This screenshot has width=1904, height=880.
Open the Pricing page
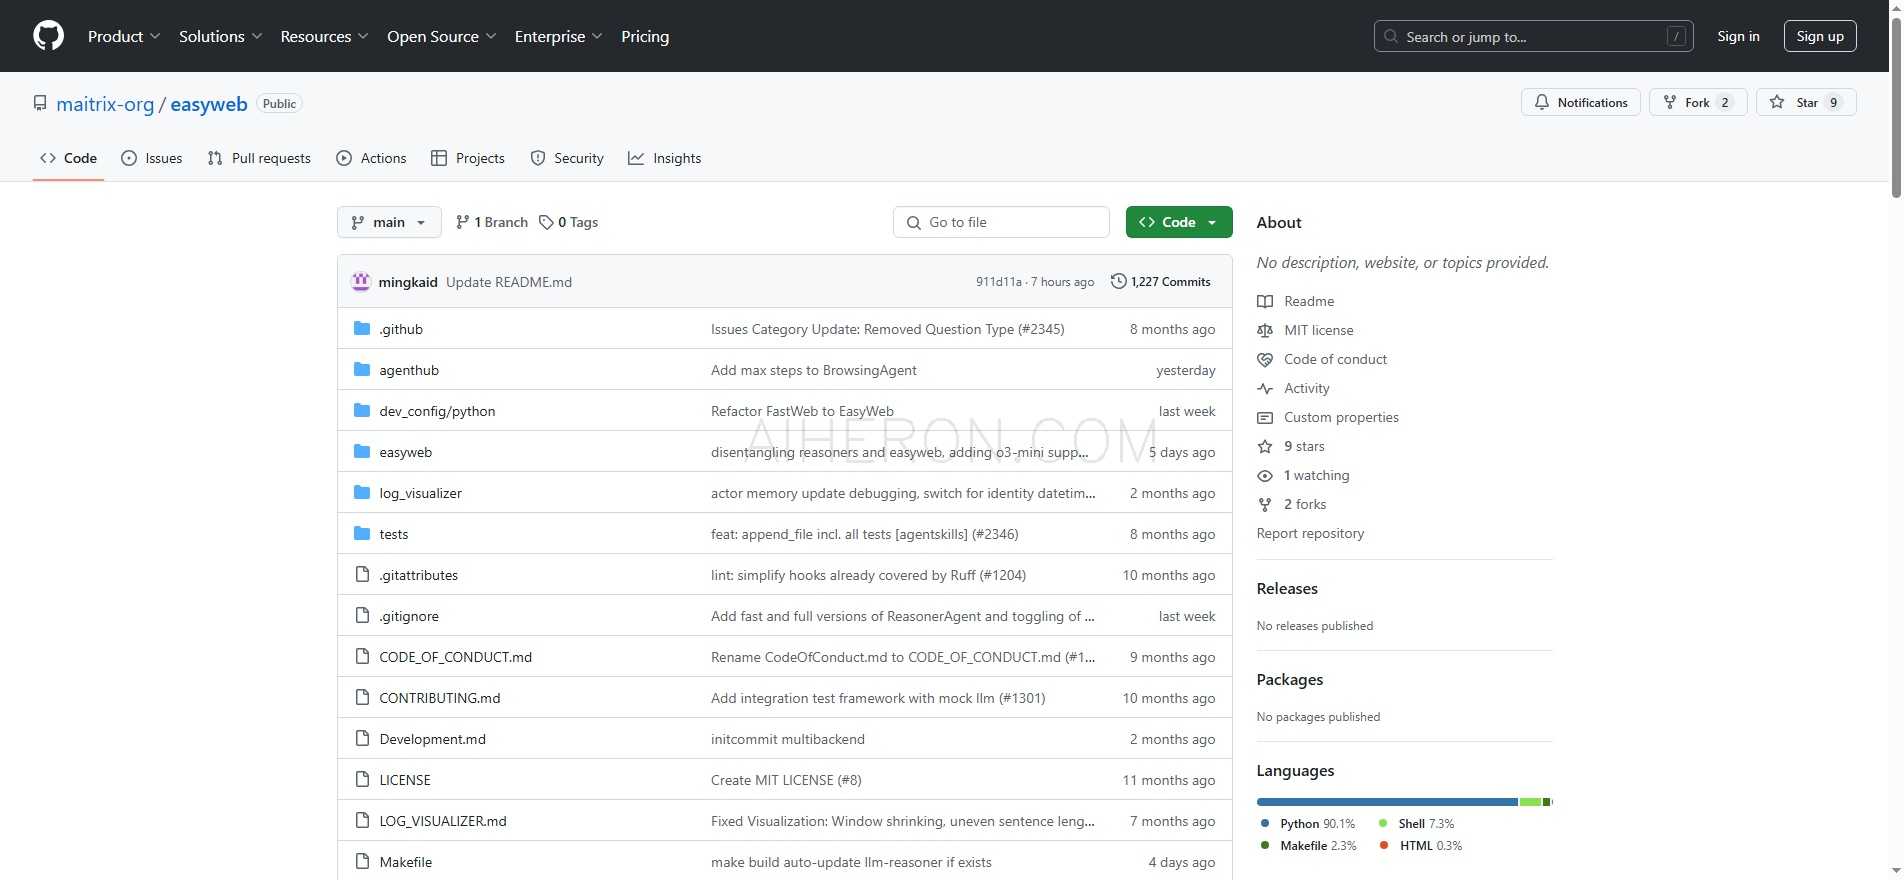click(x=645, y=36)
